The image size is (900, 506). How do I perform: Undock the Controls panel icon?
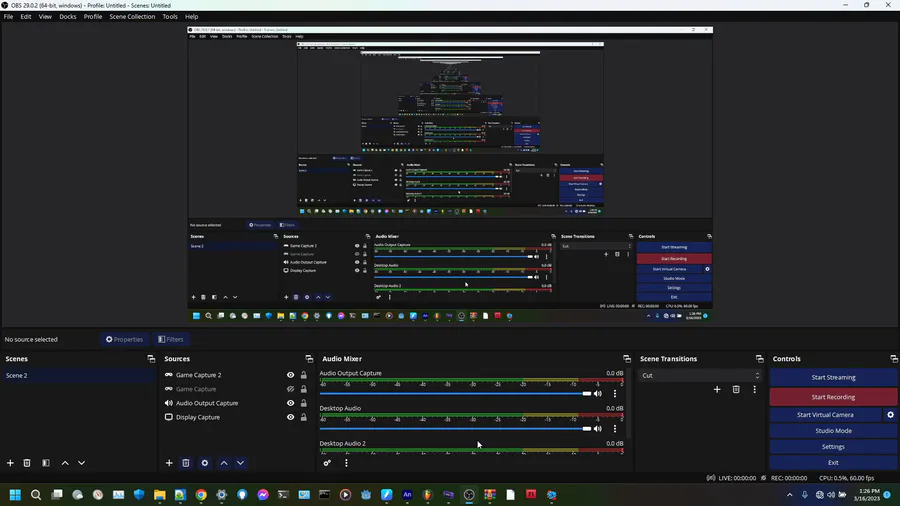(894, 359)
